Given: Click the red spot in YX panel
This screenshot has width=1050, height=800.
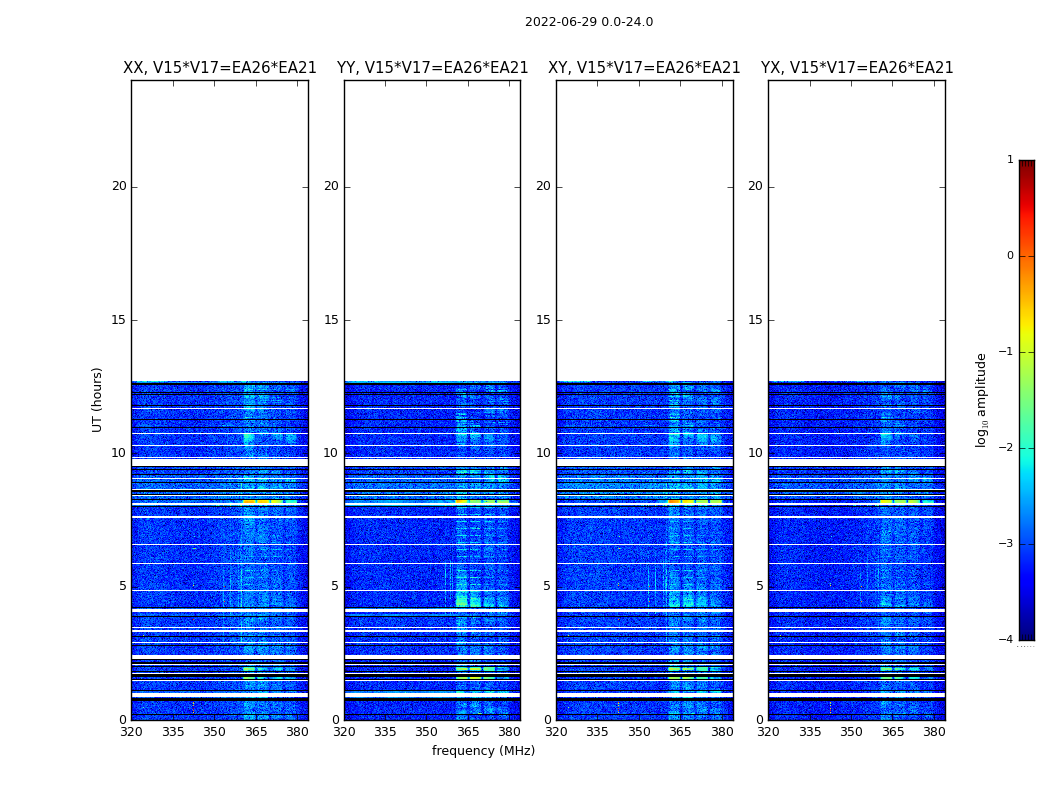Looking at the screenshot, I should tap(830, 707).
